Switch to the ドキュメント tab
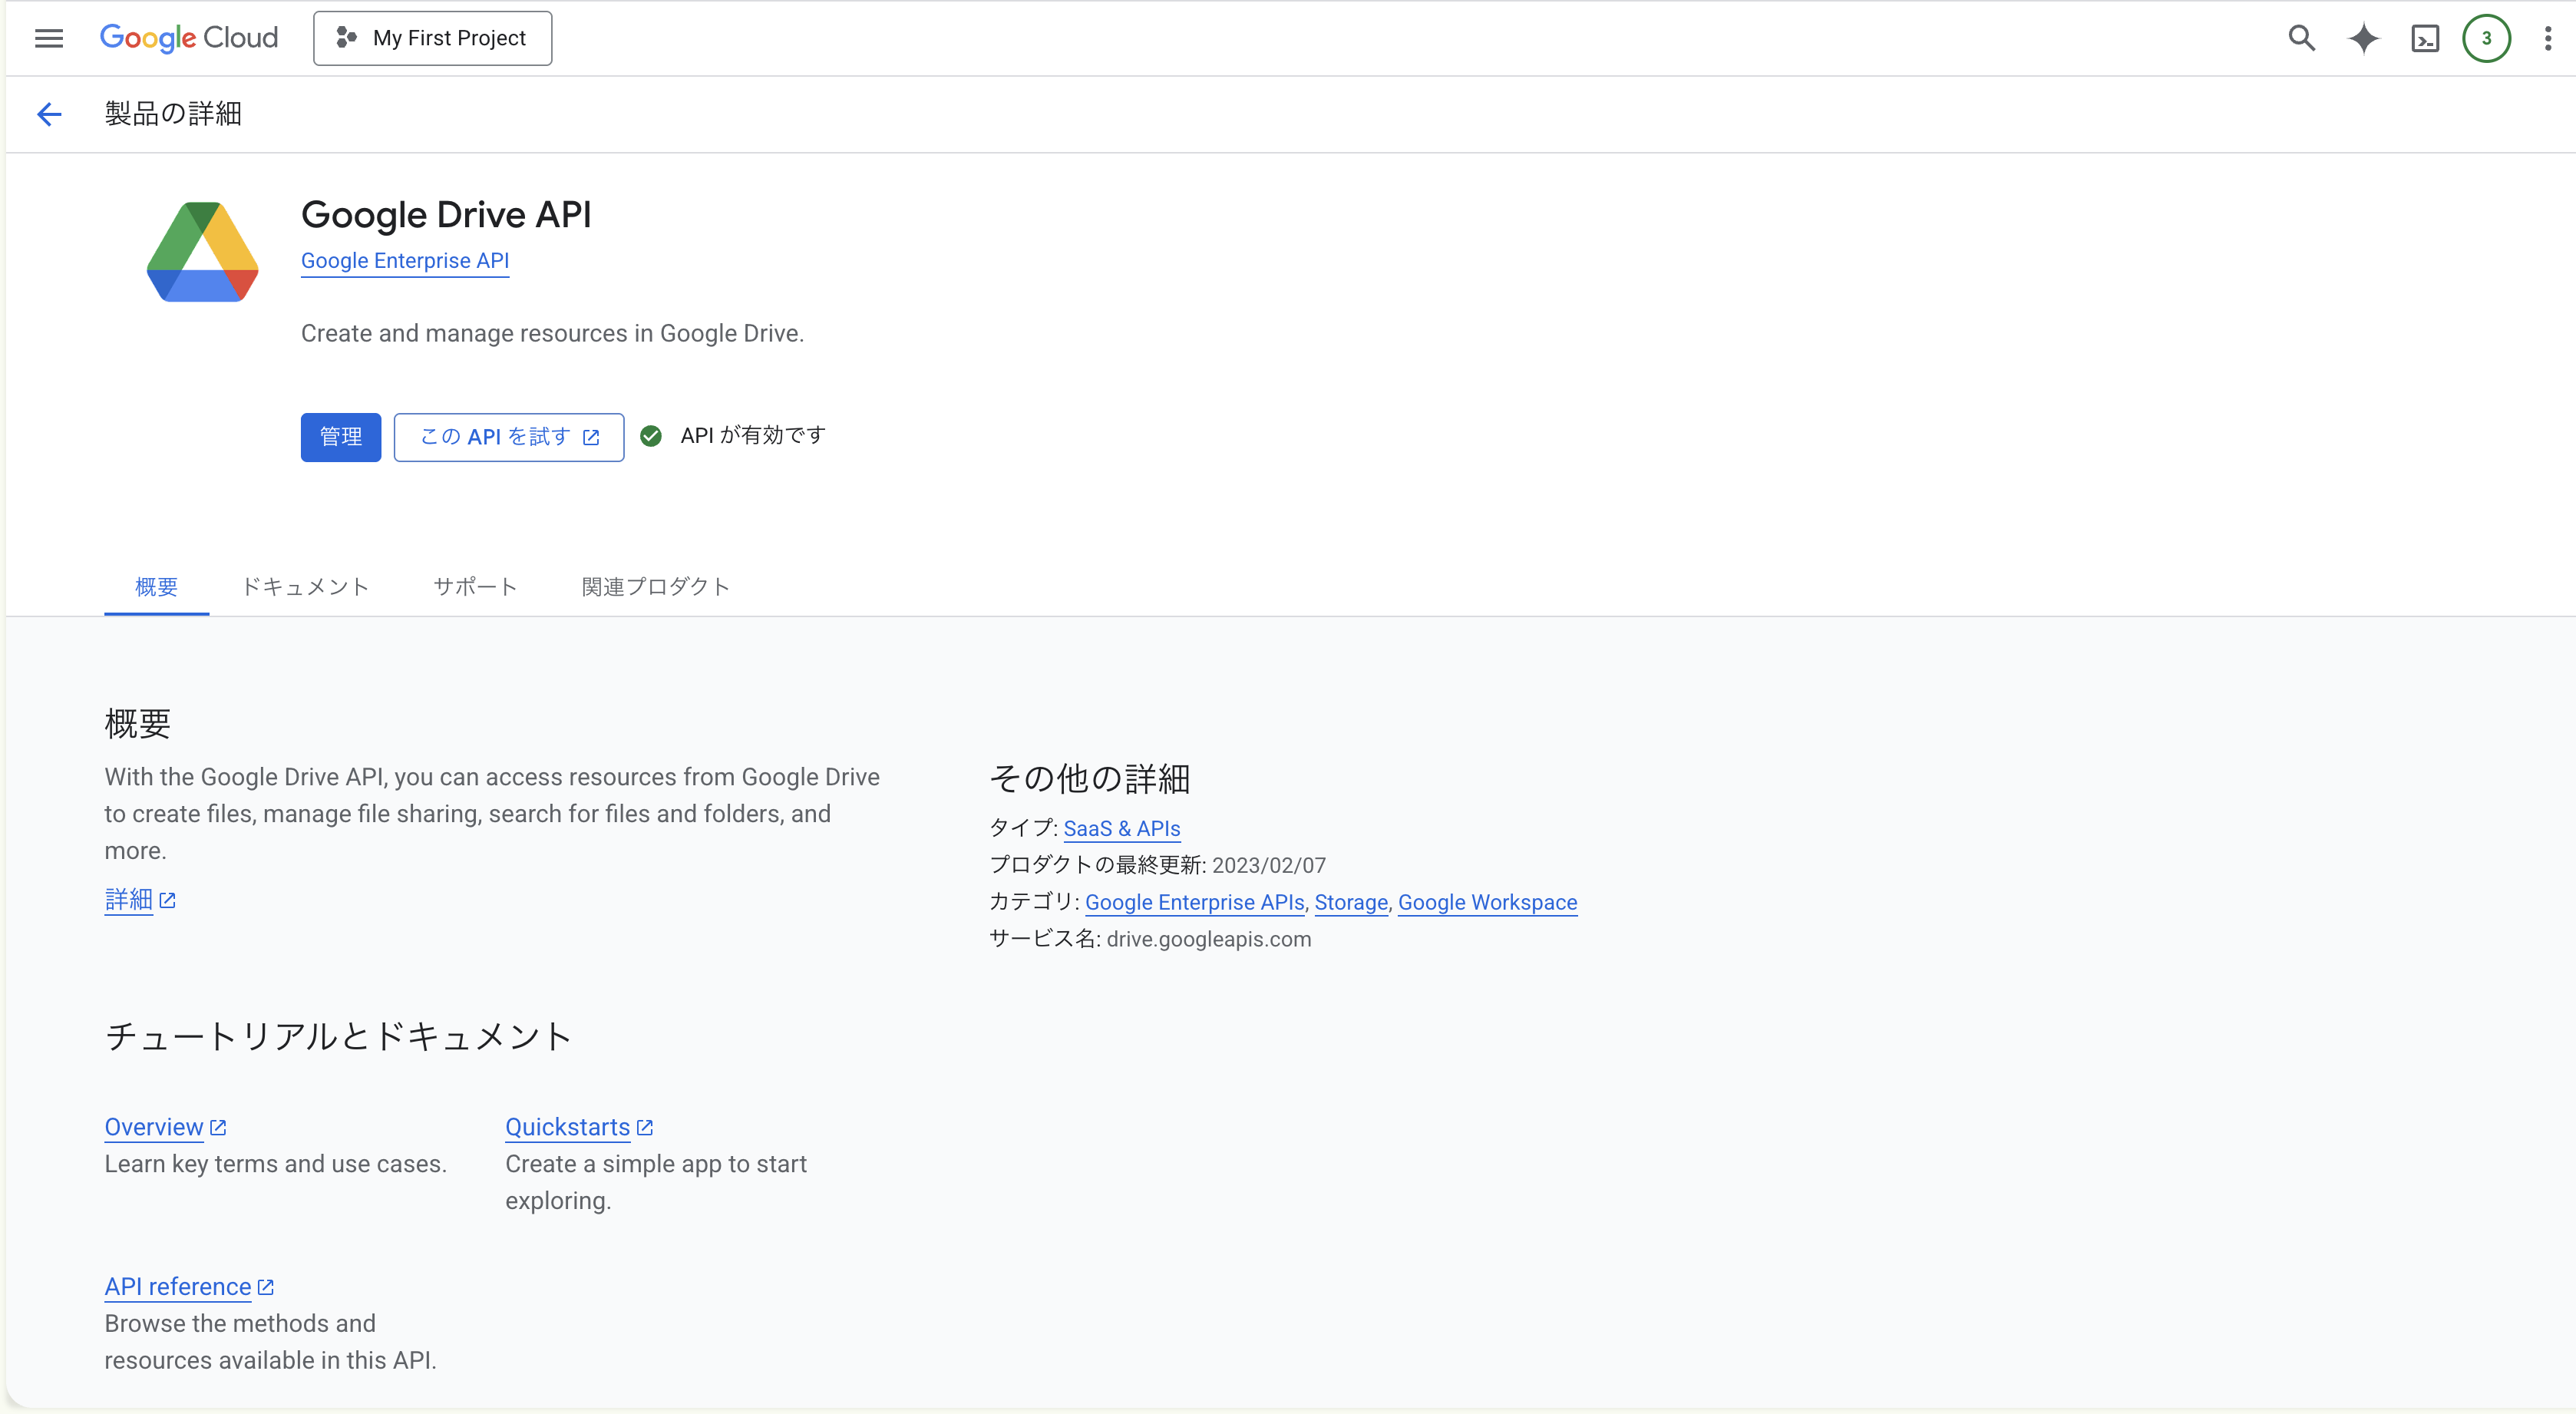Screen dimensions: 2576x1414 pyautogui.click(x=306, y=587)
